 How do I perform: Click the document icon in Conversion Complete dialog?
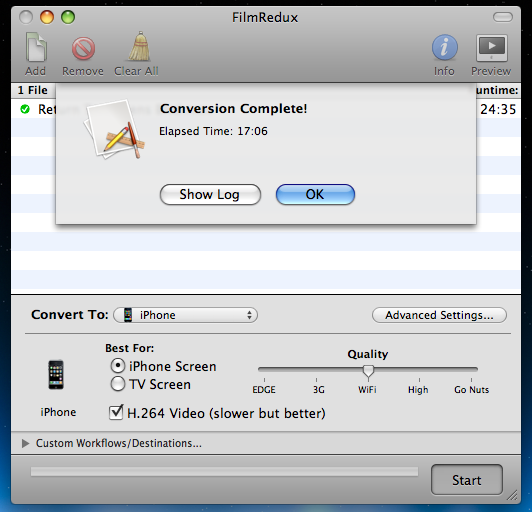[x=115, y=129]
